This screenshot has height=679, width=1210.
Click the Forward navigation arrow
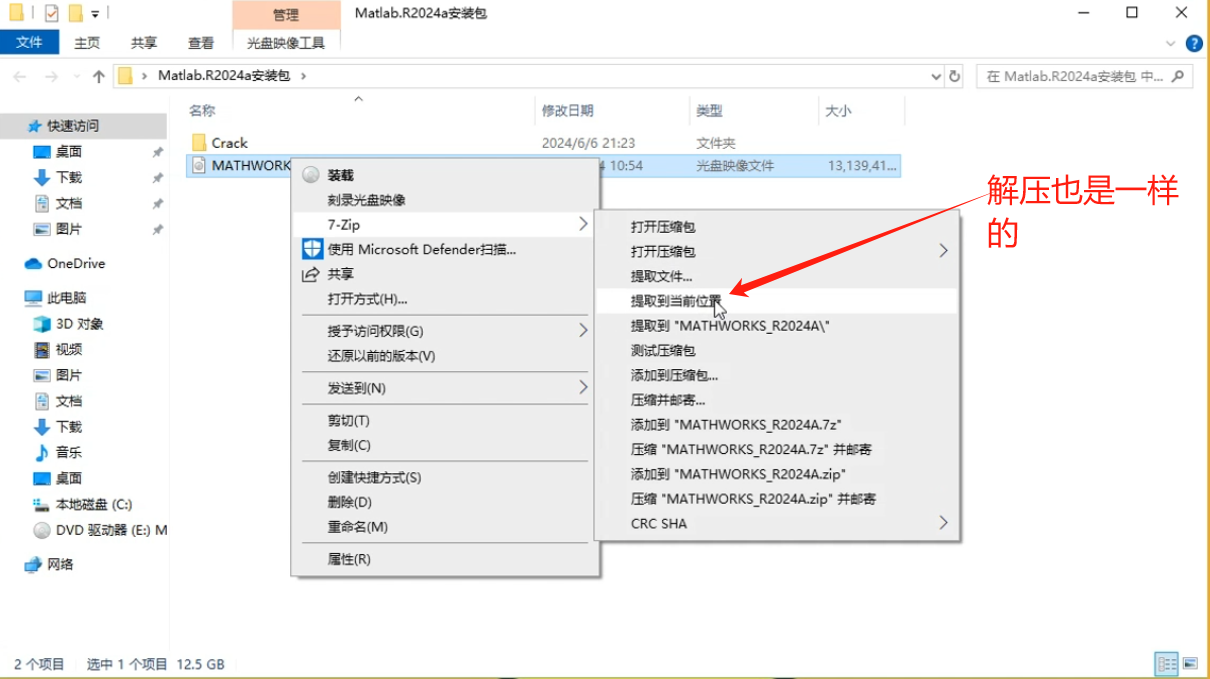tap(50, 76)
